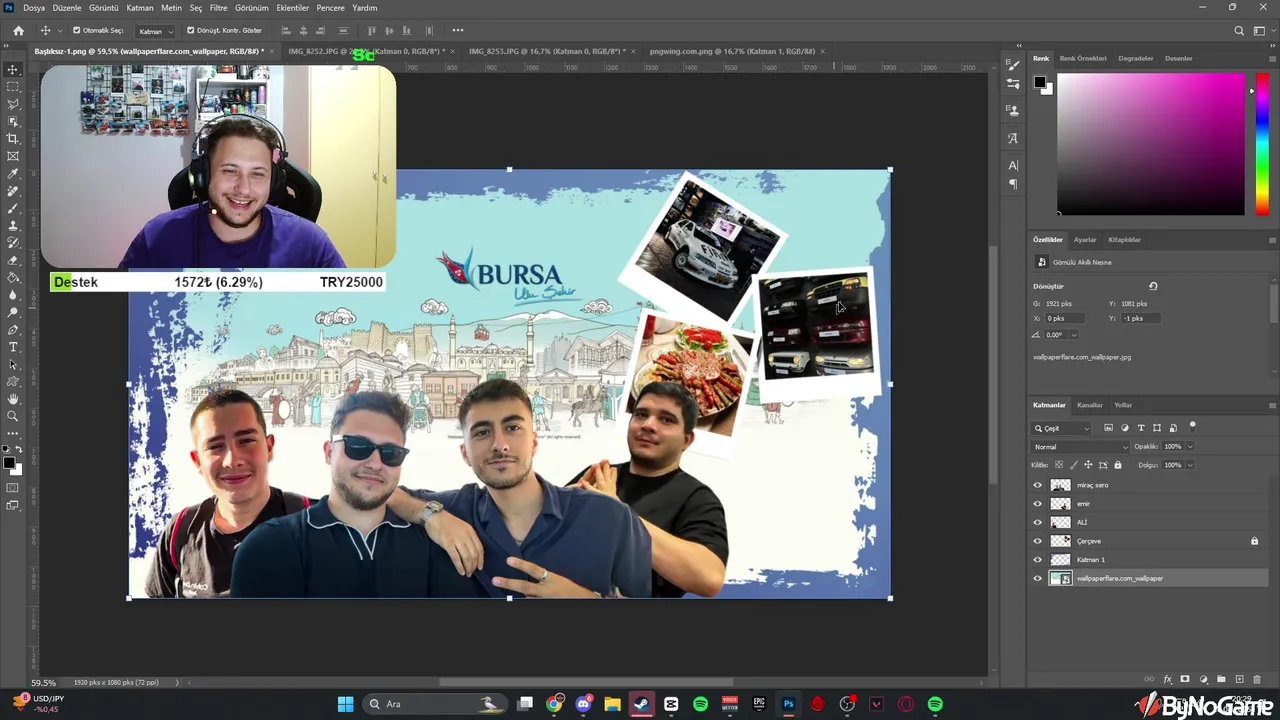Toggle Dönüşt. Kontr. Göster checkbox

coord(191,31)
